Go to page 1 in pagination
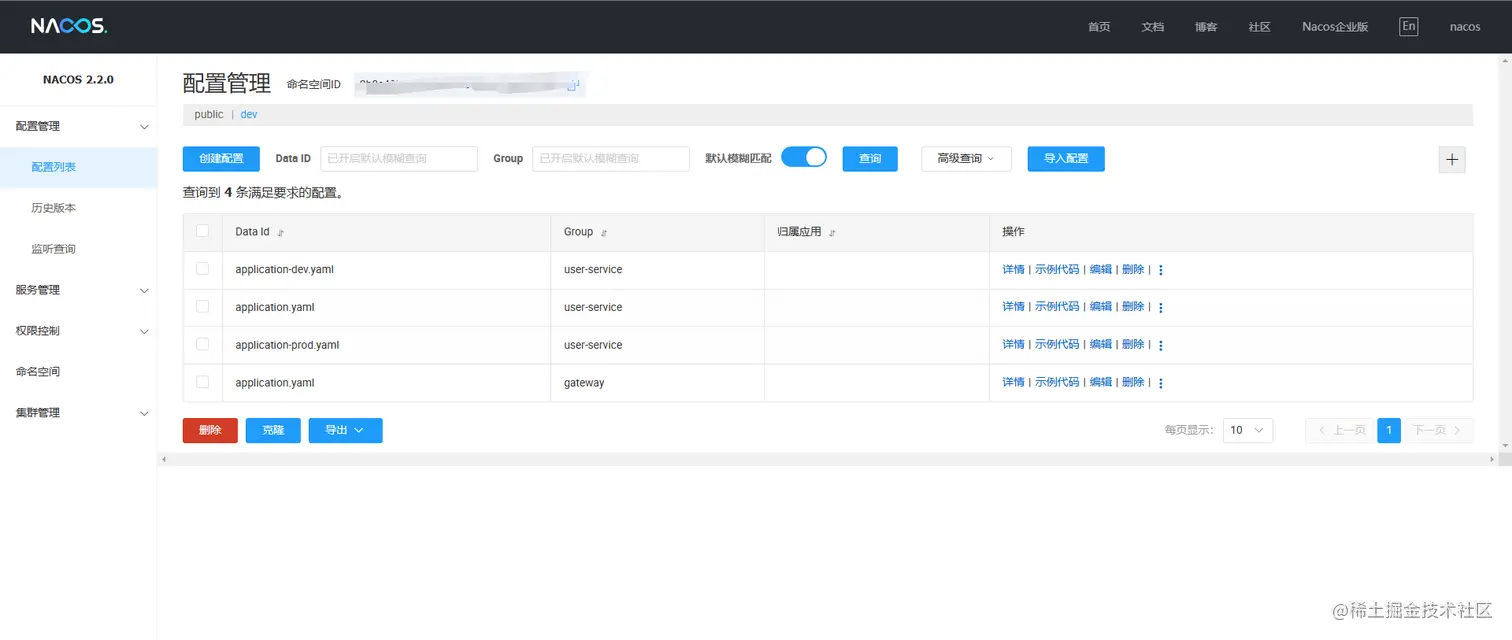This screenshot has height=640, width=1512. tap(1388, 430)
